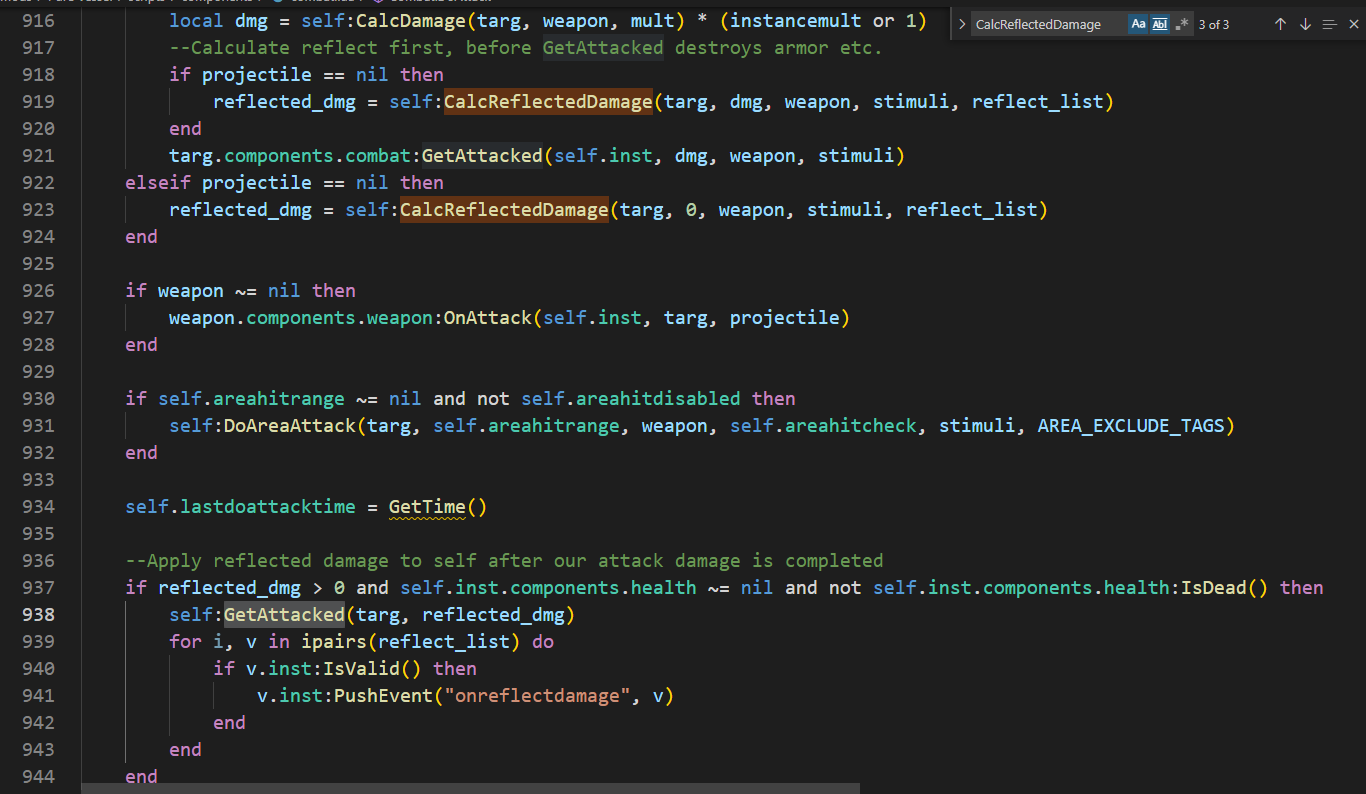Click line number 926 in gutter
1366x794 pixels.
point(37,290)
